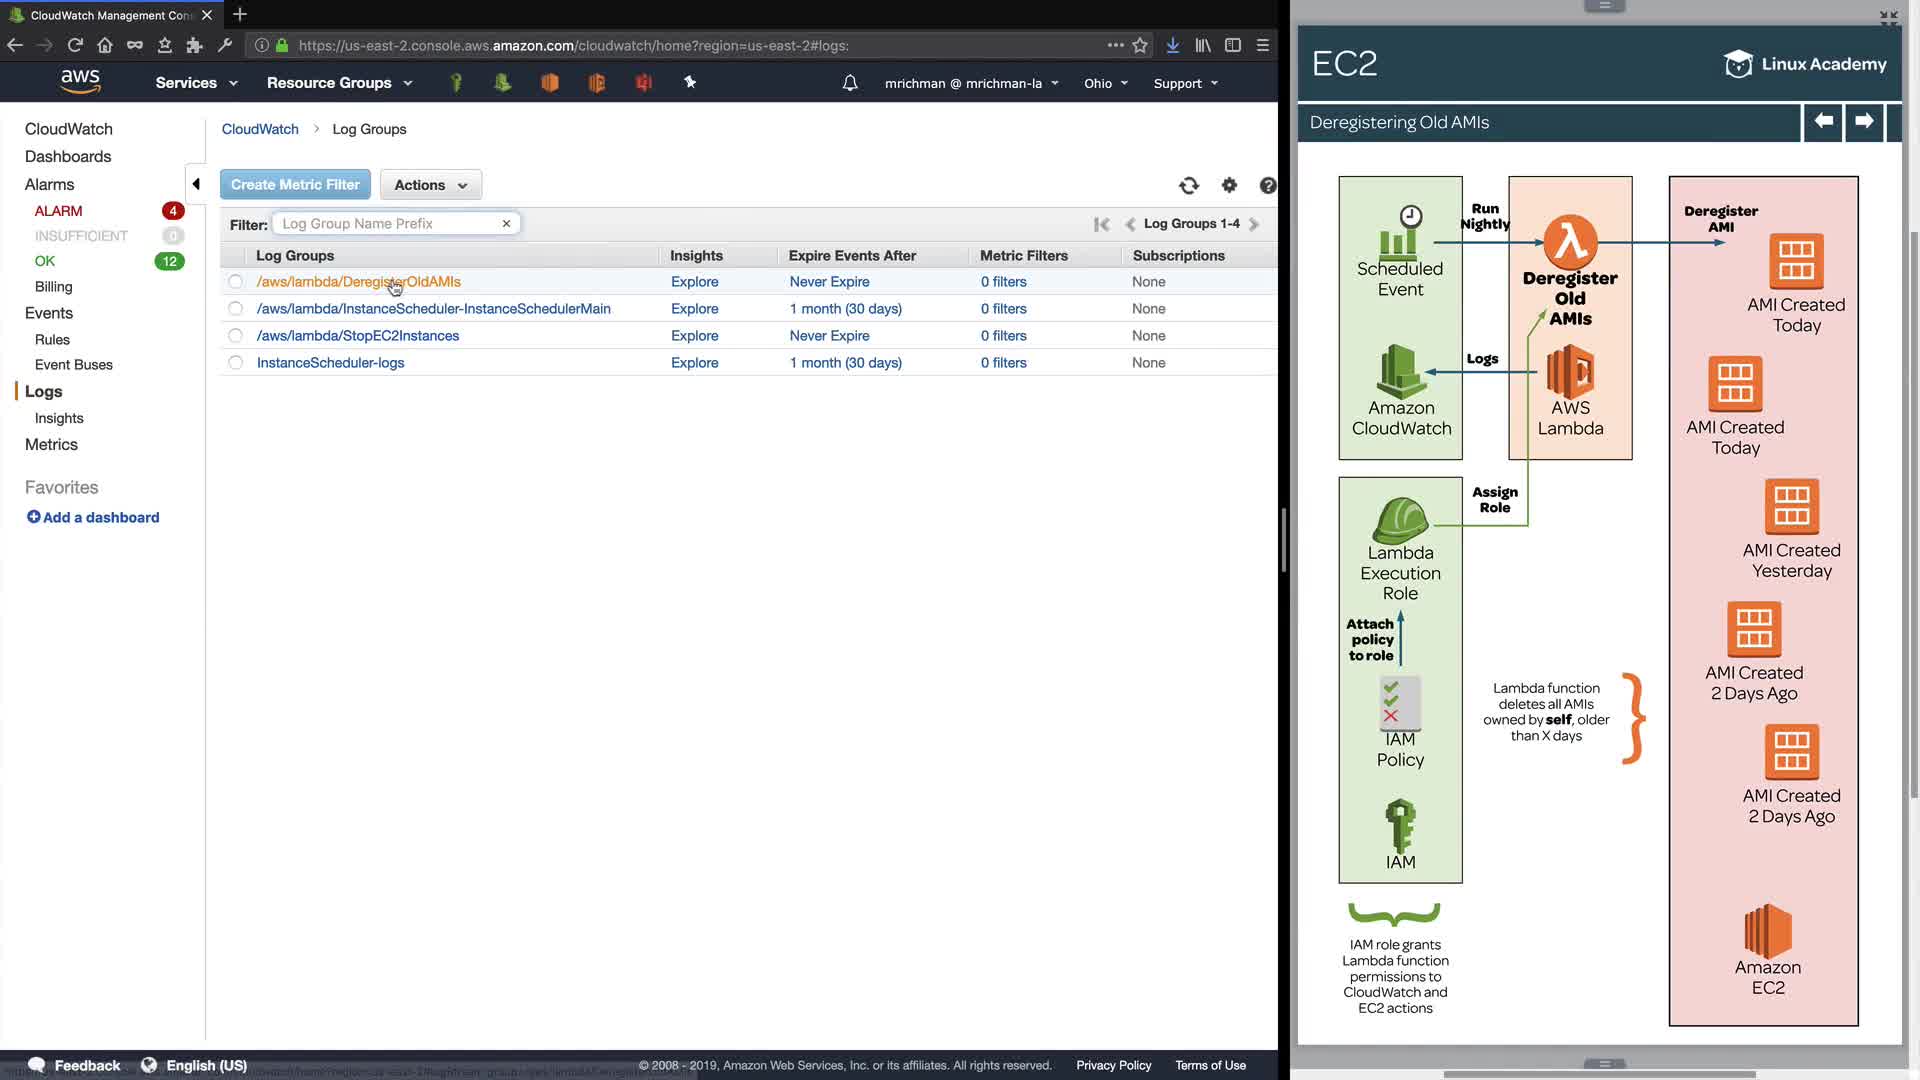
Task: Click the Log Group Name Prefix filter field
Action: tap(385, 224)
